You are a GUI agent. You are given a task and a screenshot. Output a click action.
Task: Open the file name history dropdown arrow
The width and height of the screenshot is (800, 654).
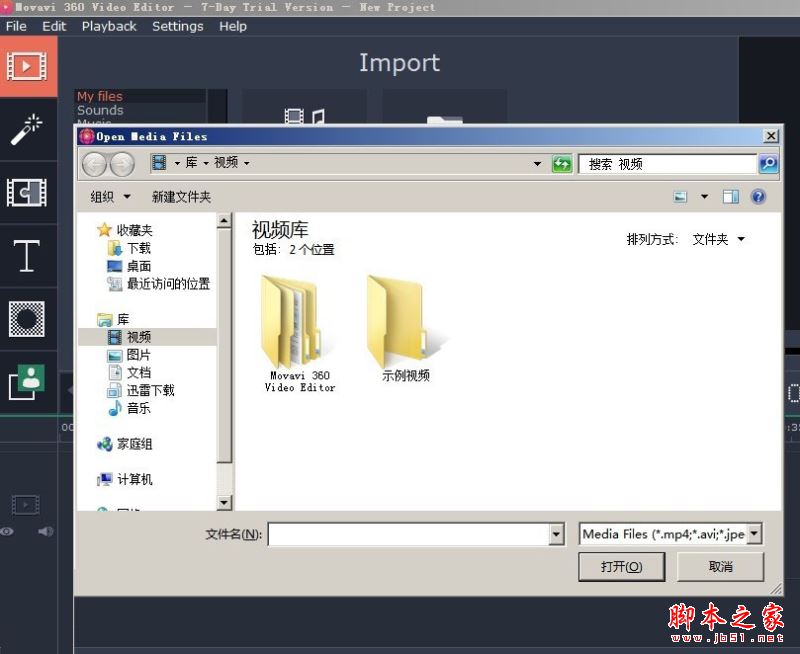click(557, 534)
